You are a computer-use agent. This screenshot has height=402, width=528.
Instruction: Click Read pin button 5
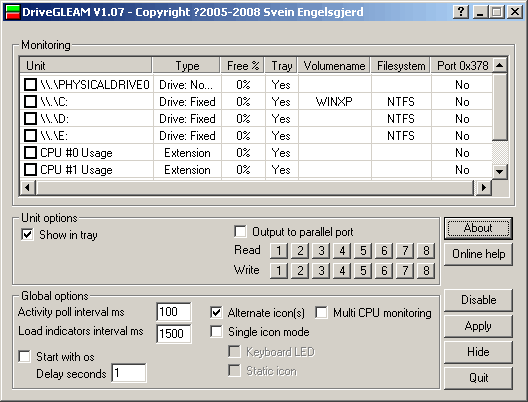[363, 251]
